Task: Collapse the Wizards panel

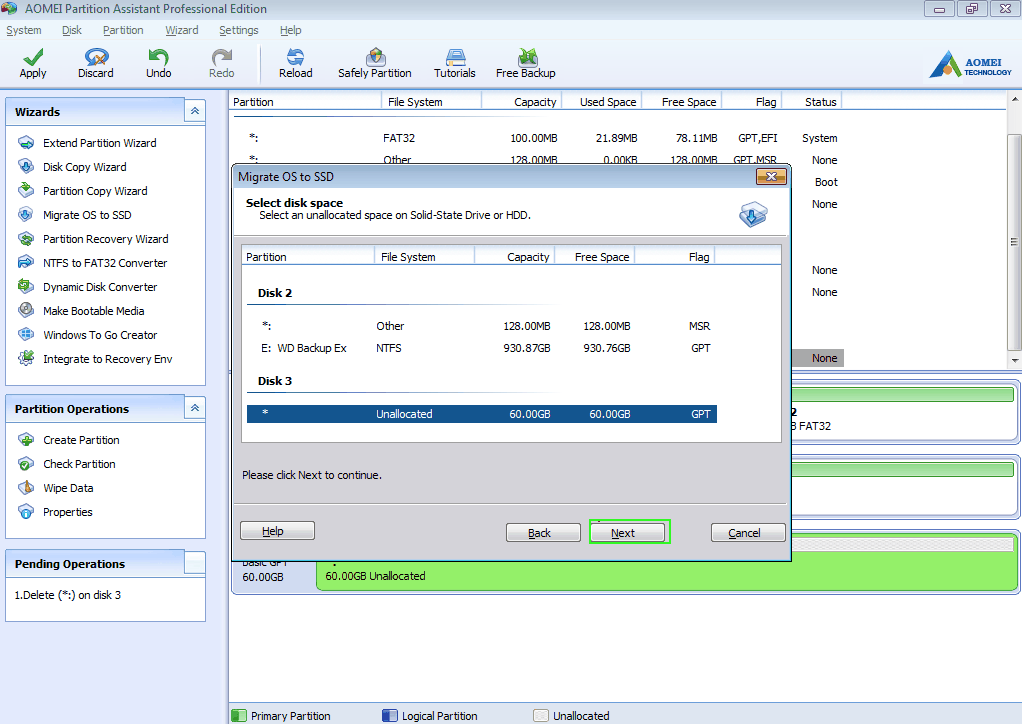Action: coord(195,112)
